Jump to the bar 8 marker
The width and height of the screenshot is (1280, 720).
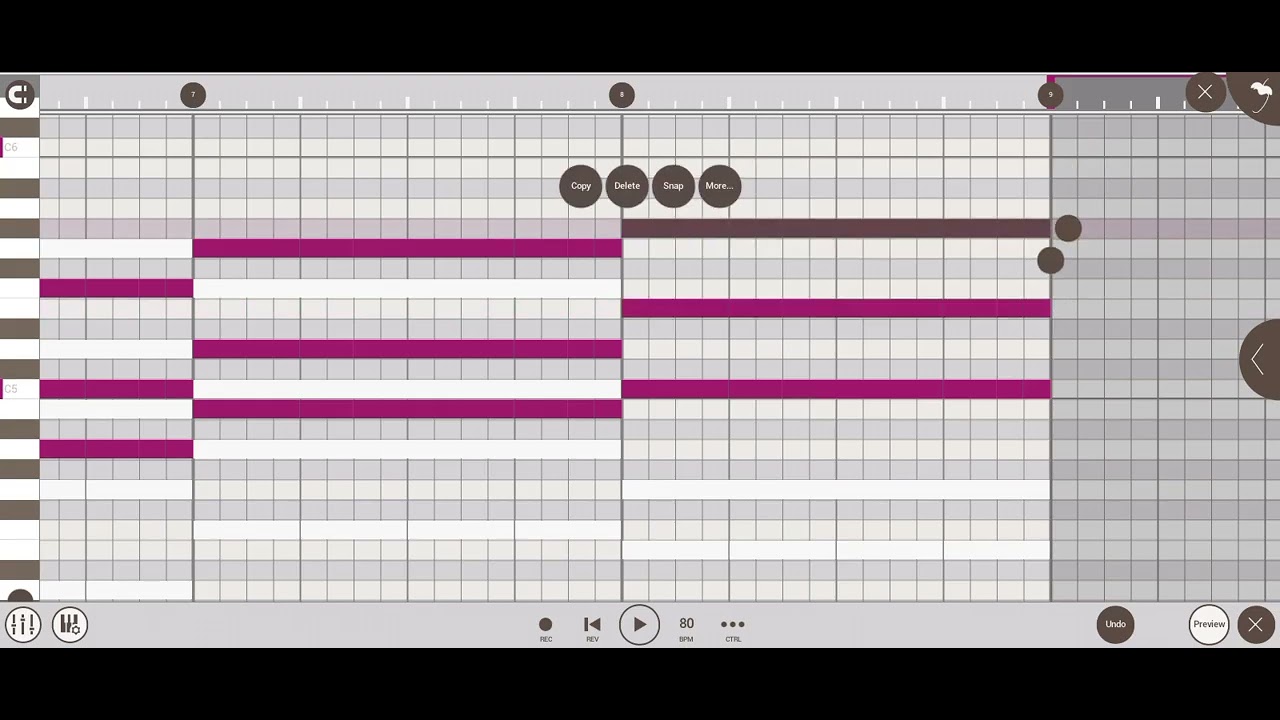point(621,95)
